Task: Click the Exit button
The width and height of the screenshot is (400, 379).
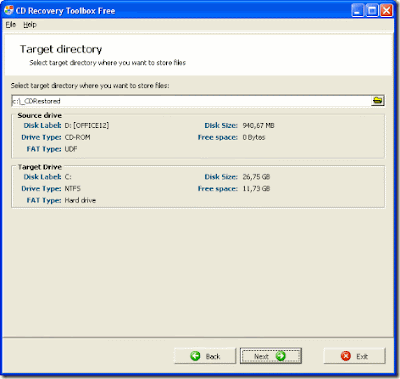Action: pos(354,356)
